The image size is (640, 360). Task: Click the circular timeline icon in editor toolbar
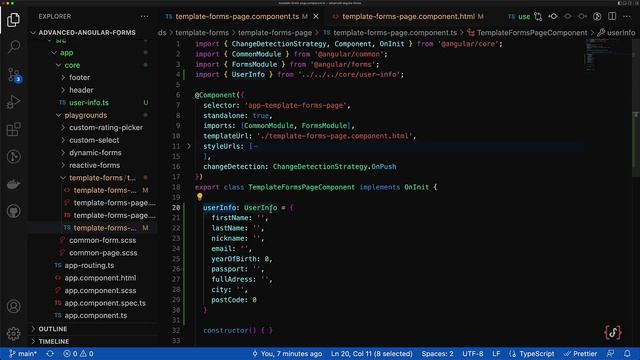click(597, 16)
